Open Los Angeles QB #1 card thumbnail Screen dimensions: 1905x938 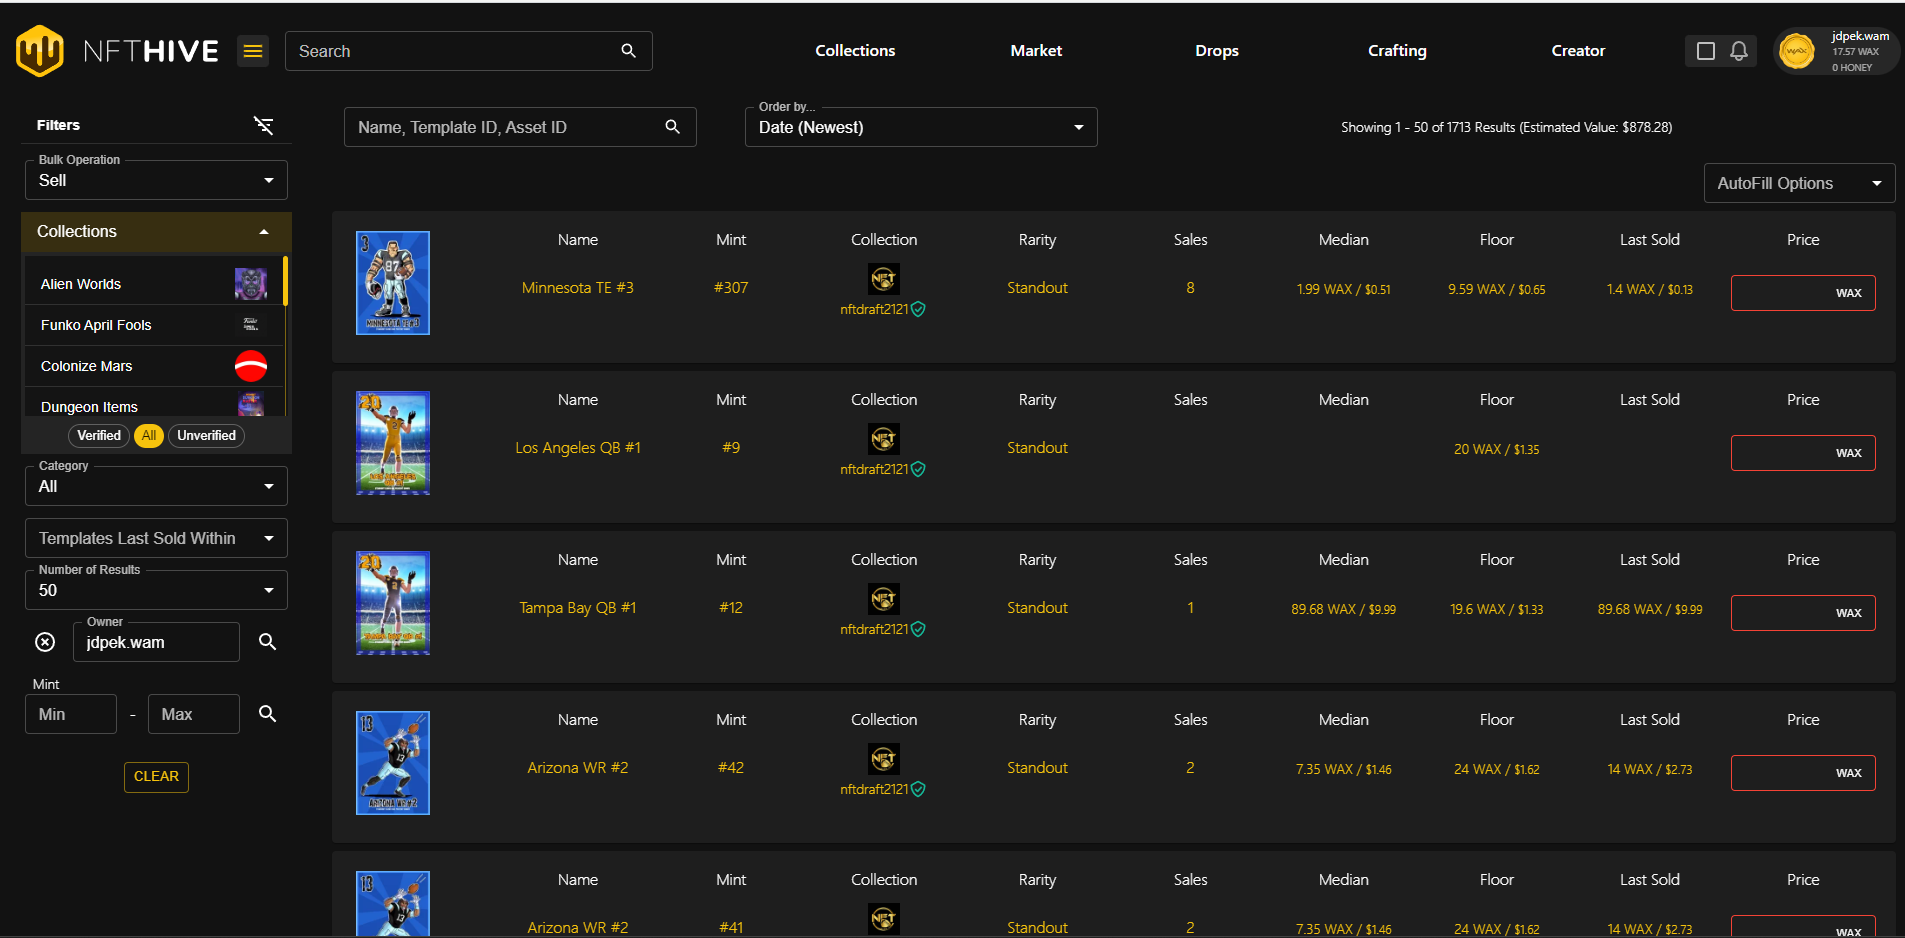[393, 443]
